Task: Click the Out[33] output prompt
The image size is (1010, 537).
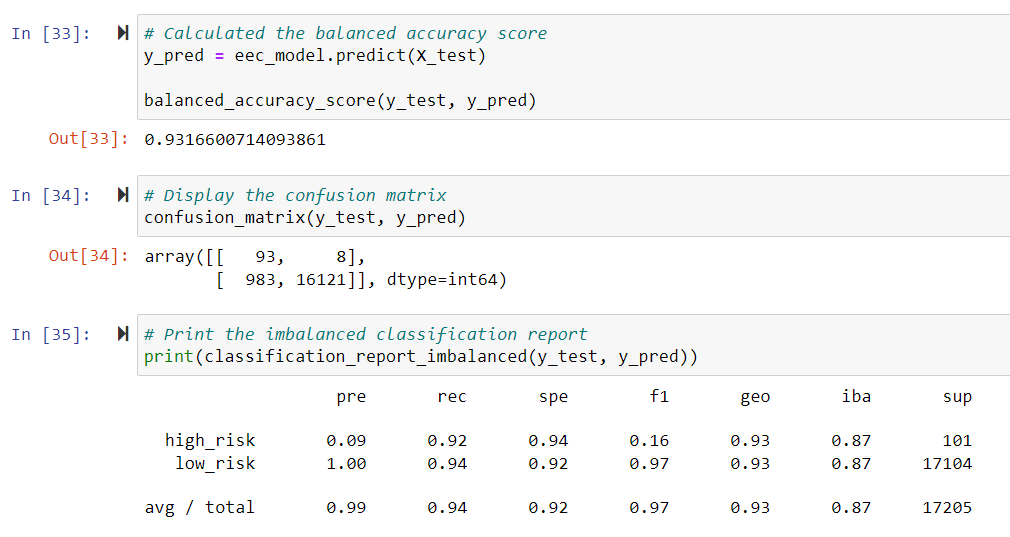Action: point(89,139)
